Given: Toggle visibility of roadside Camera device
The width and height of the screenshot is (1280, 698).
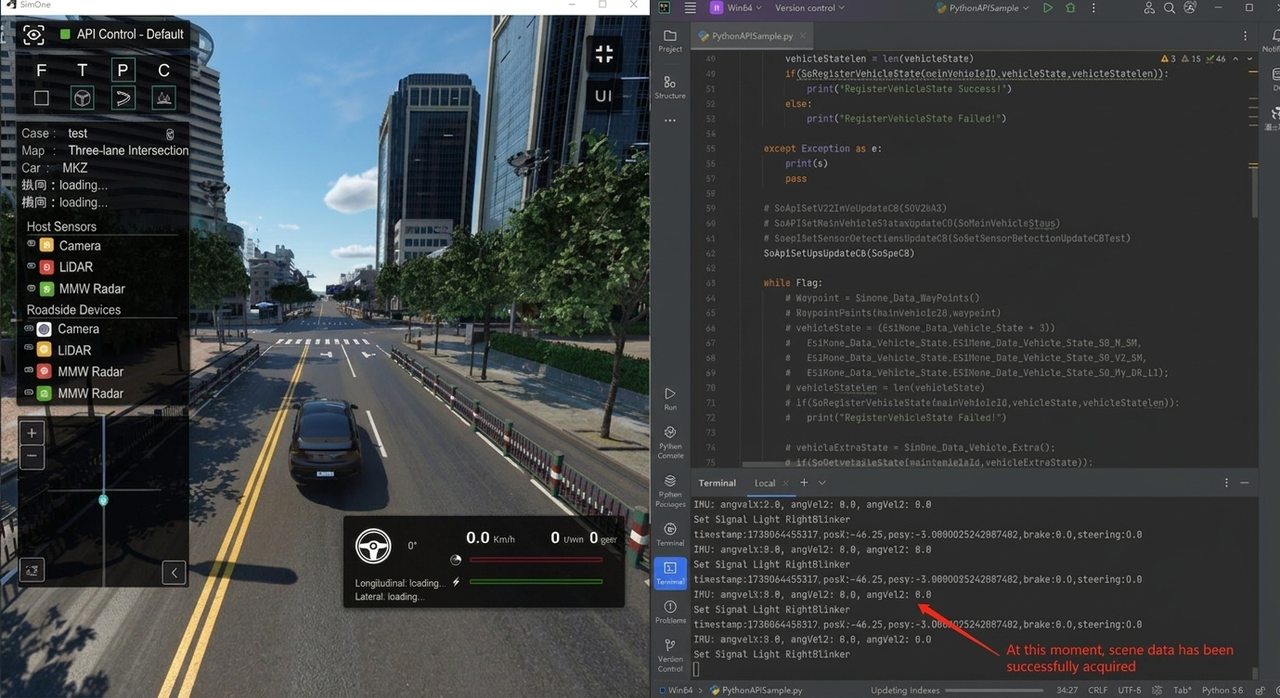Looking at the screenshot, I should (x=30, y=328).
